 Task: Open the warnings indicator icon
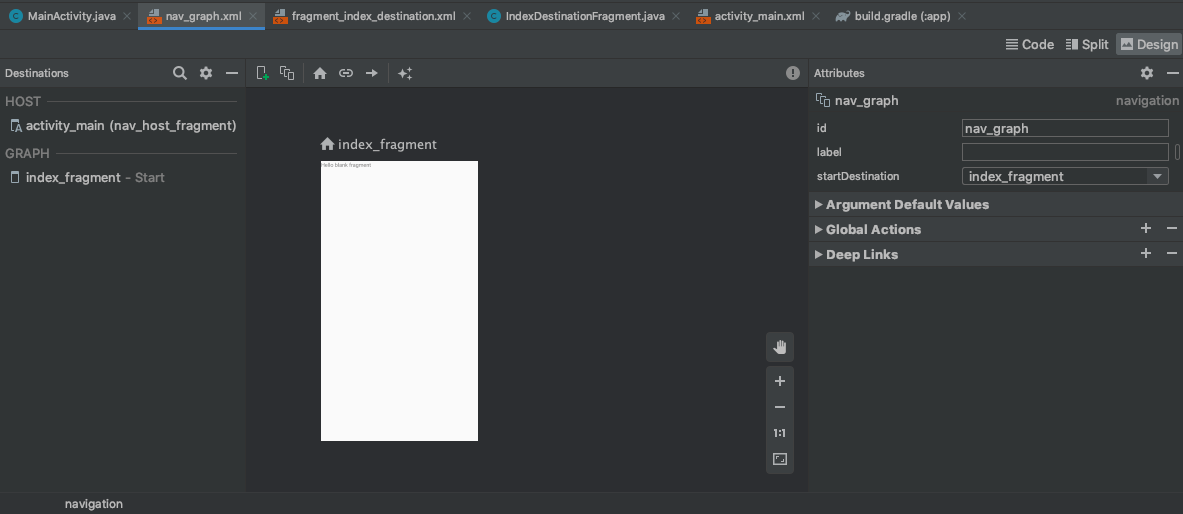coord(792,73)
